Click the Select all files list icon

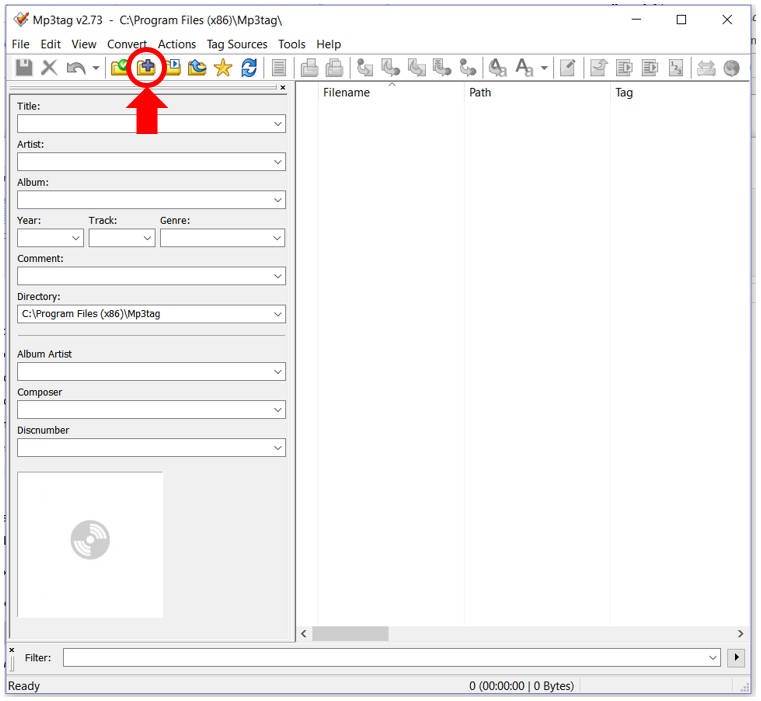click(x=279, y=67)
